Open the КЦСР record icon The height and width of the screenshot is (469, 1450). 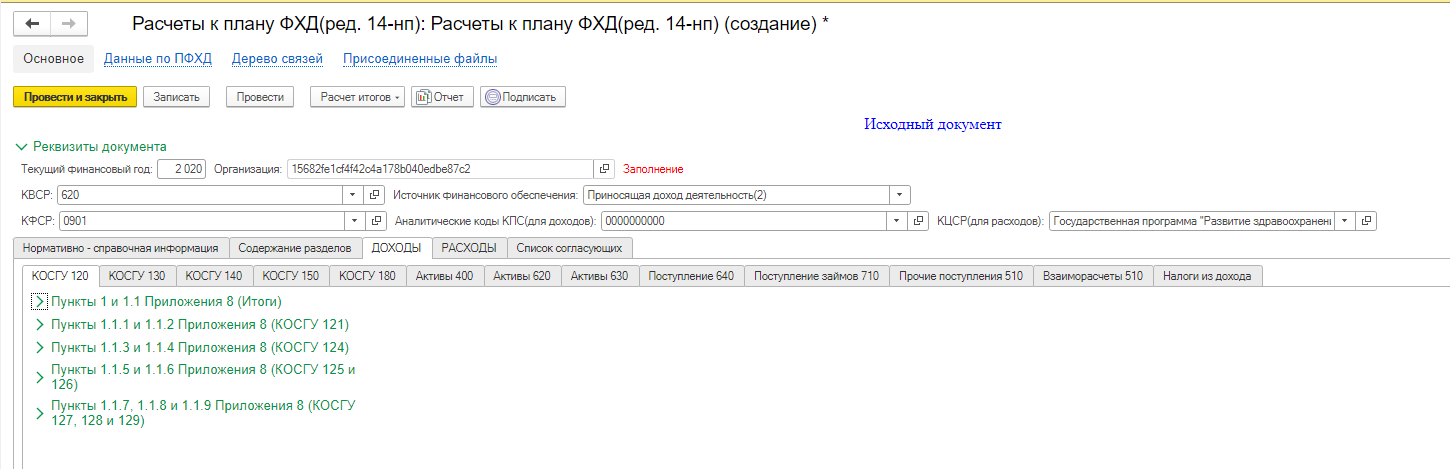click(1367, 221)
